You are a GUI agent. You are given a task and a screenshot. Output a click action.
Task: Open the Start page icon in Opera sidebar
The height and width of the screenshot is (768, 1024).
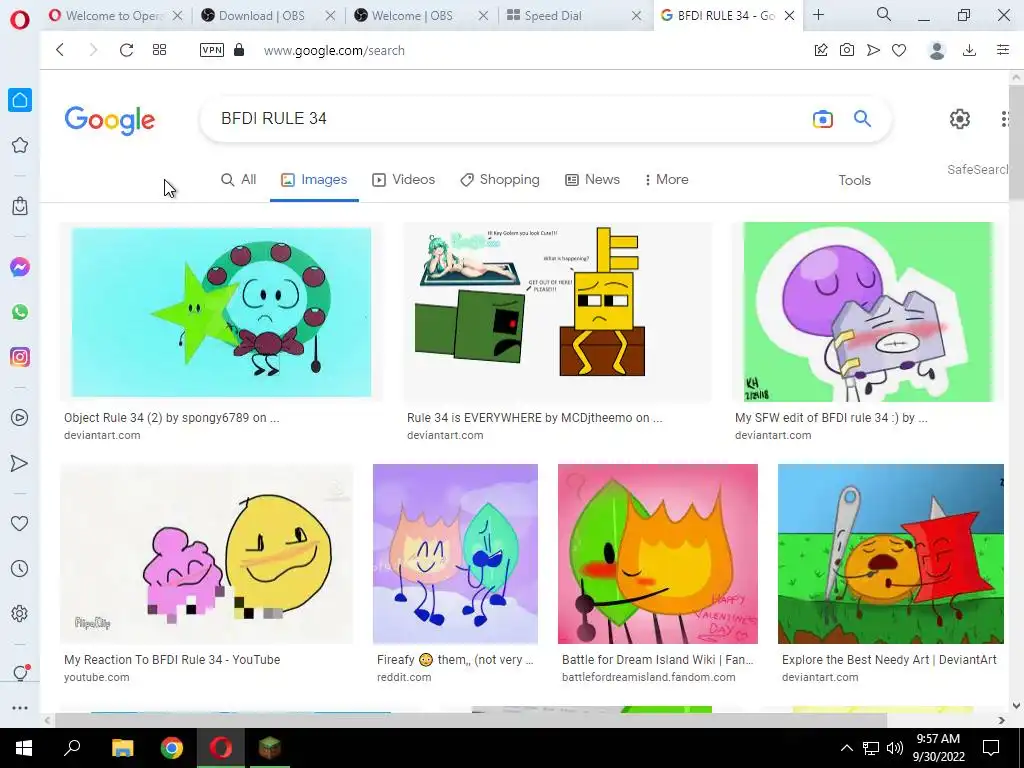(x=20, y=100)
